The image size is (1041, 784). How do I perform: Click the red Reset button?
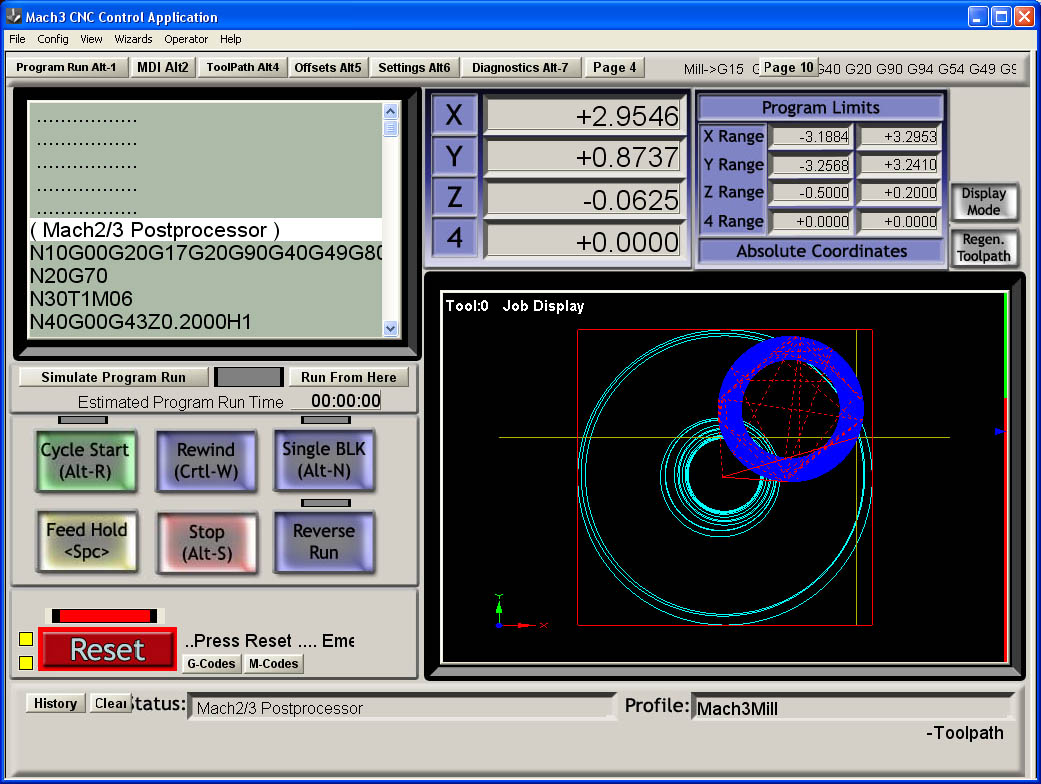point(107,650)
